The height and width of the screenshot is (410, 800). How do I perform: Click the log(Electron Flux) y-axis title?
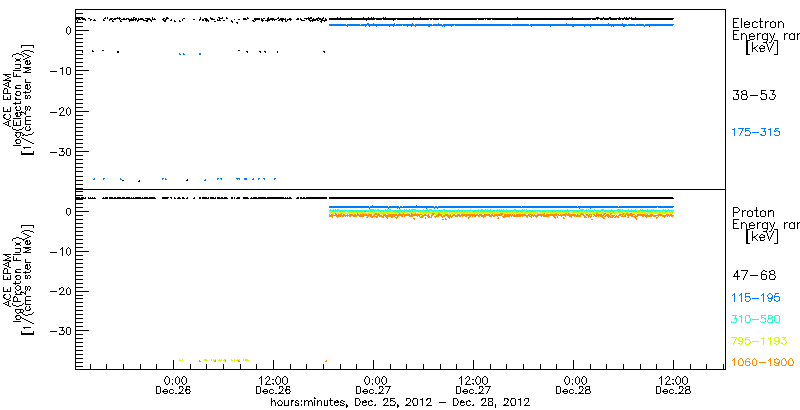[x=17, y=99]
